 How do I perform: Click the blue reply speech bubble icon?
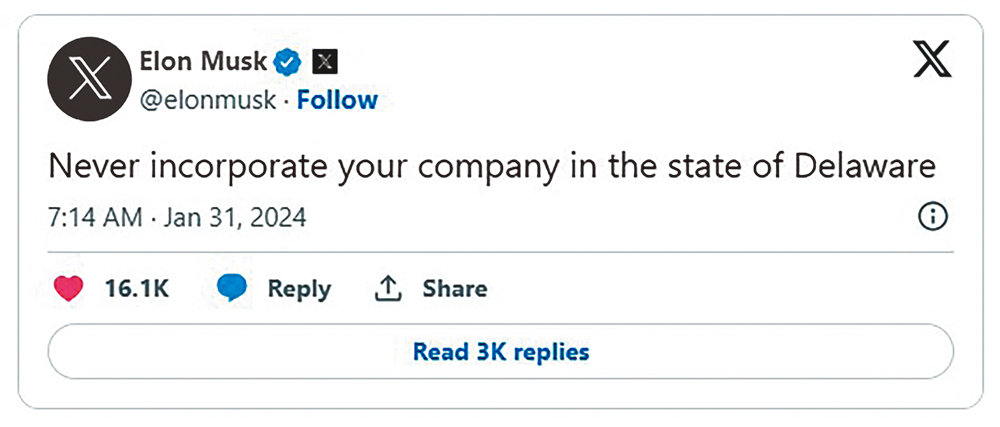(232, 289)
